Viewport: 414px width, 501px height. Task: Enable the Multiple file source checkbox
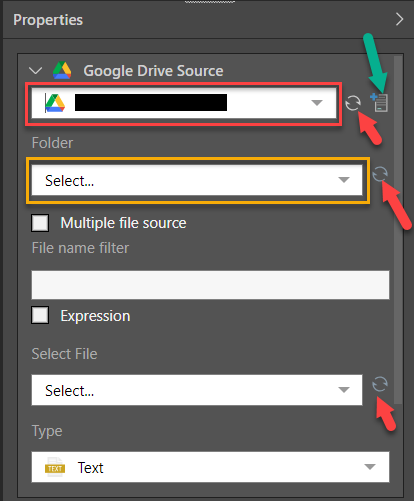click(40, 223)
